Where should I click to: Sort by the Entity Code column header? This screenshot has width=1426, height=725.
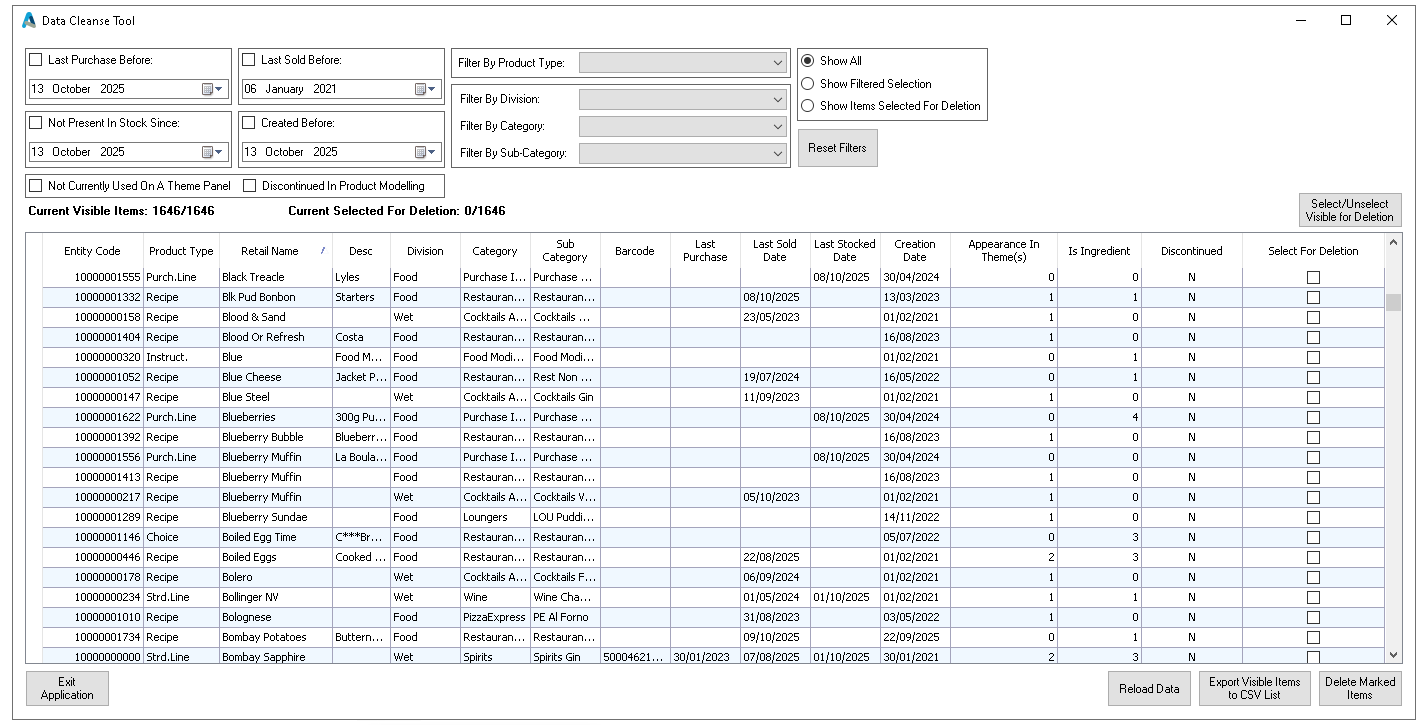[92, 251]
